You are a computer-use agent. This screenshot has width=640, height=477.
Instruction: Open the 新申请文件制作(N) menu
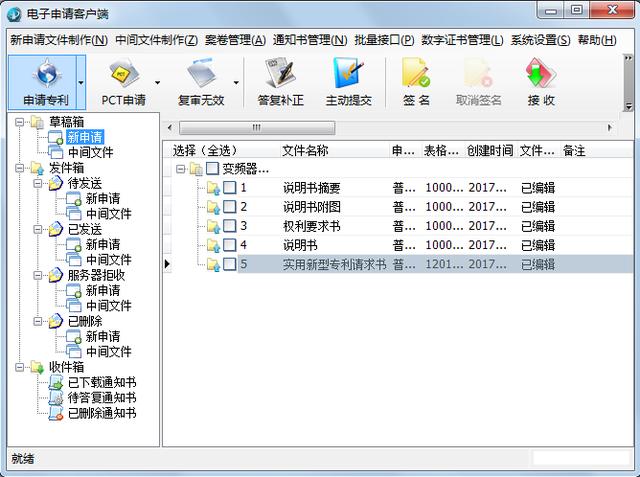pyautogui.click(x=59, y=40)
